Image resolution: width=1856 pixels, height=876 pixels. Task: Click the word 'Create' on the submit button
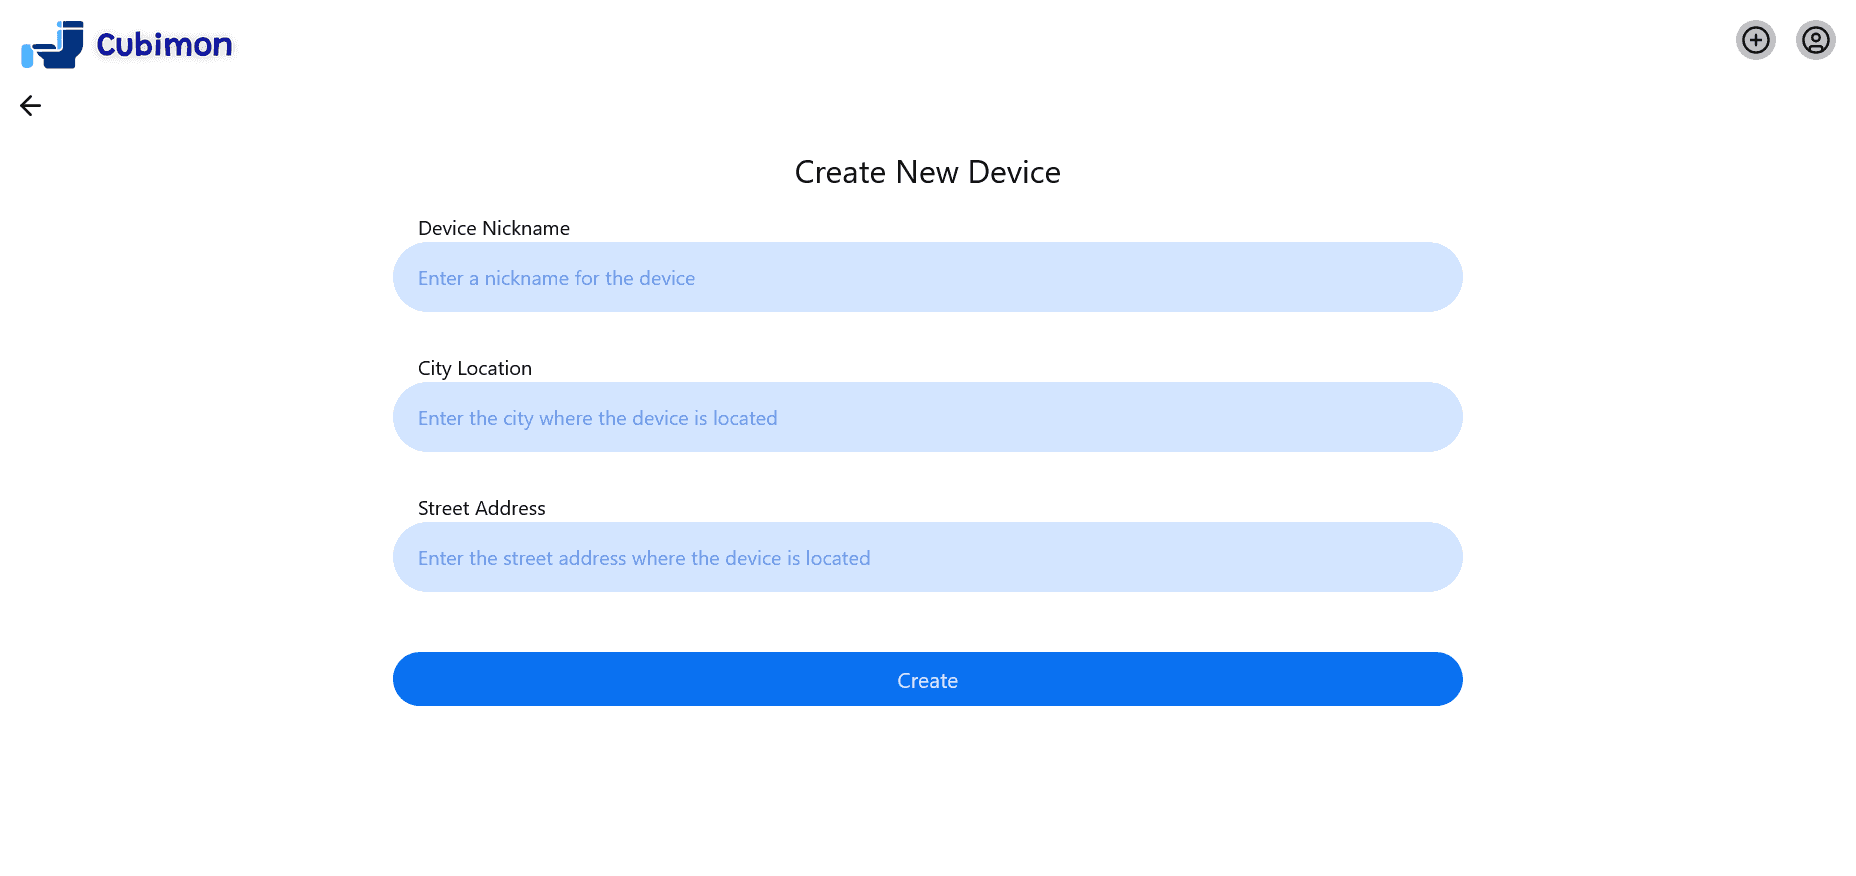pyautogui.click(x=927, y=680)
